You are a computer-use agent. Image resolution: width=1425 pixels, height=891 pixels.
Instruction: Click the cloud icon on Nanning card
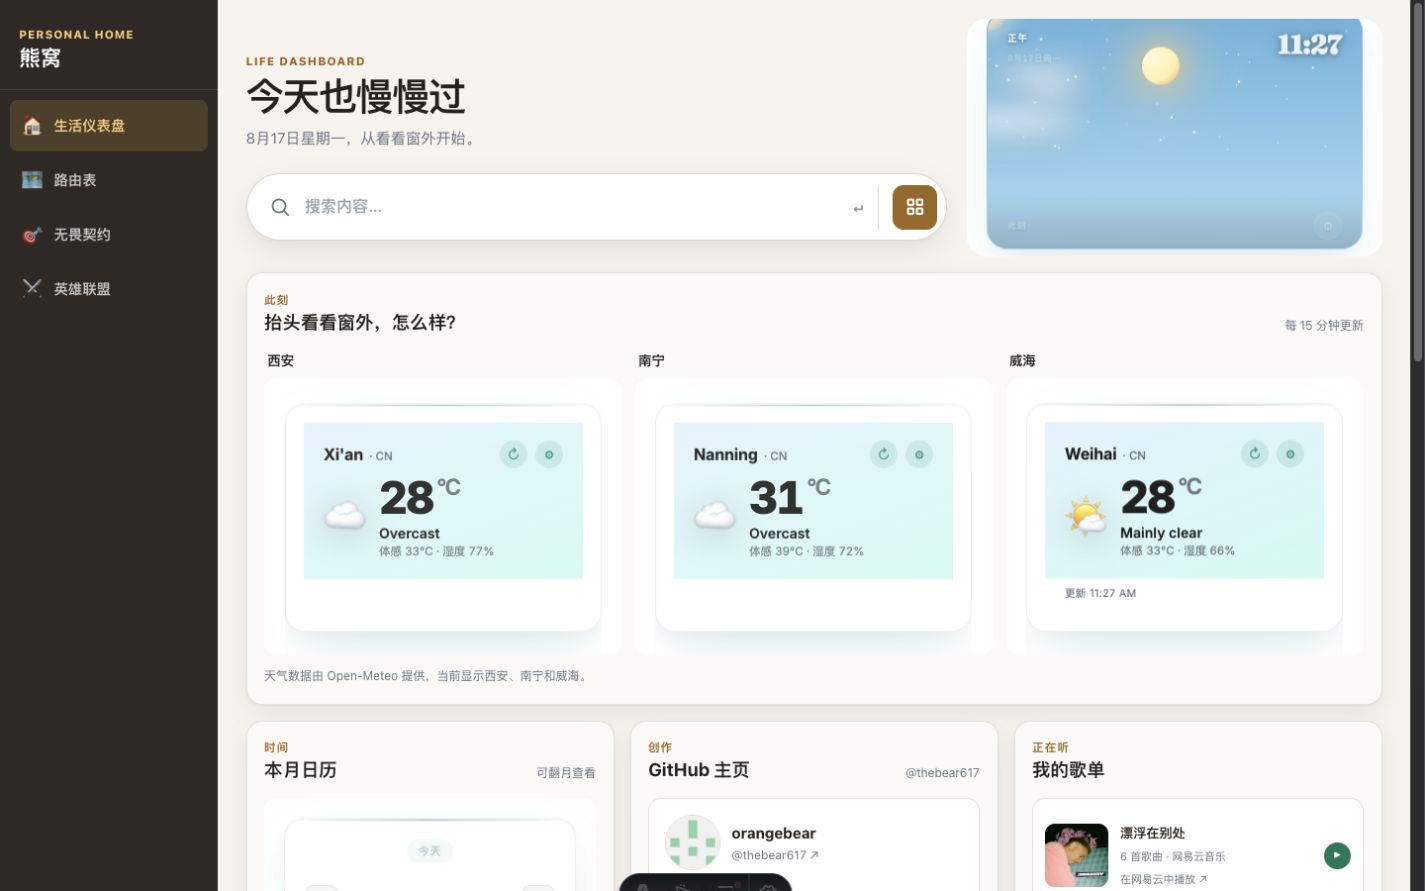pyautogui.click(x=714, y=516)
